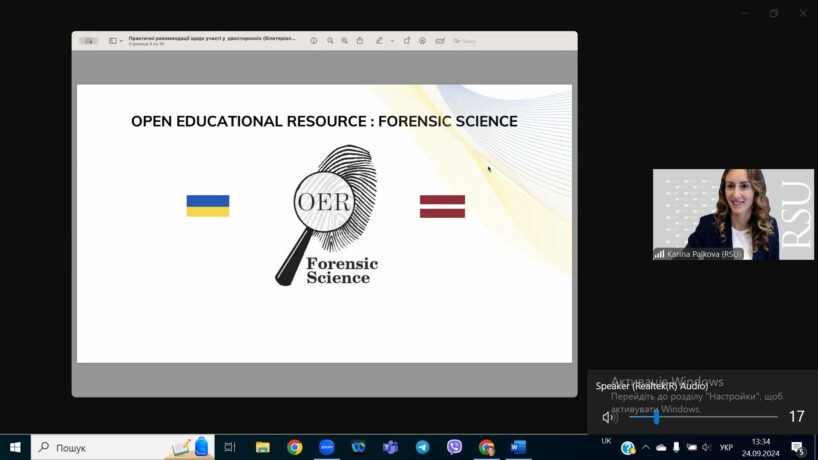Viewport: 818px width, 460px height.
Task: Open Viber from the taskbar
Action: pos(454,447)
